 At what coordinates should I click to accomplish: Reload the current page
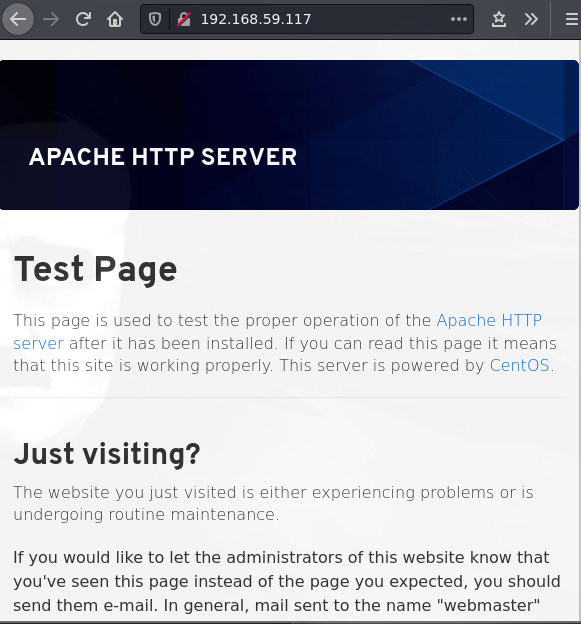pyautogui.click(x=83, y=19)
